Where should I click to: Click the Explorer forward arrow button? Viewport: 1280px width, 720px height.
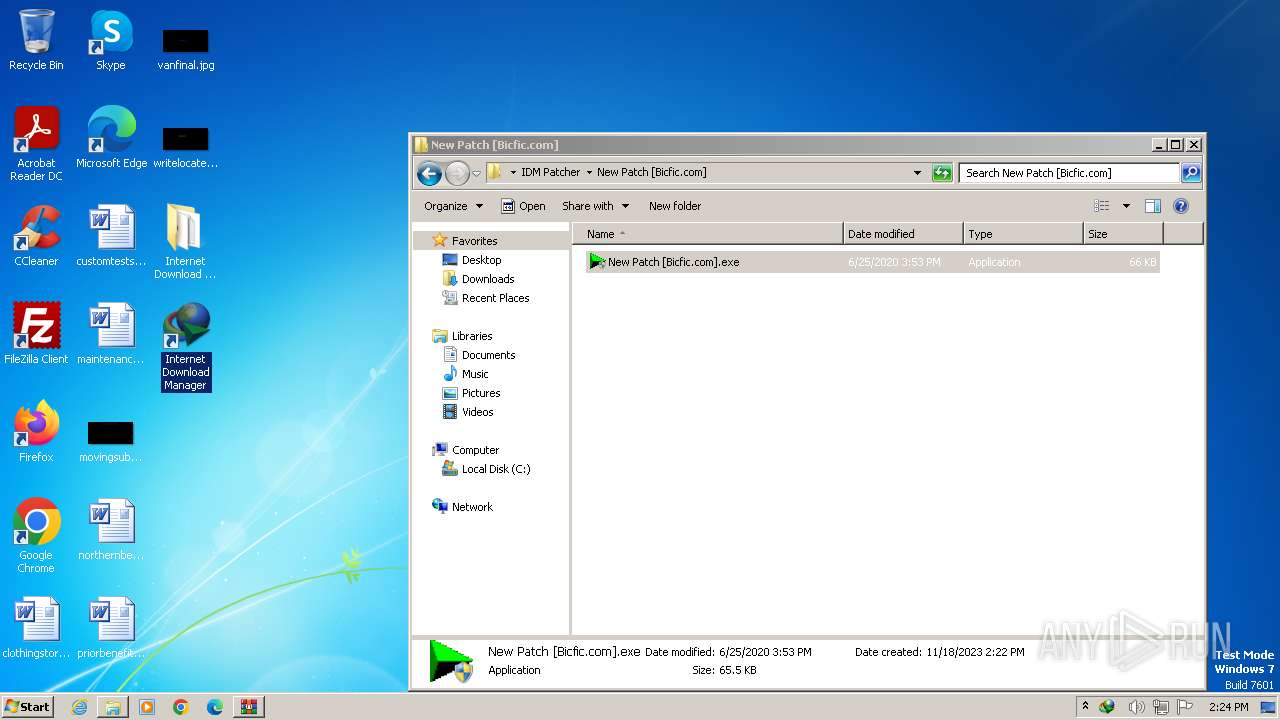pos(457,173)
